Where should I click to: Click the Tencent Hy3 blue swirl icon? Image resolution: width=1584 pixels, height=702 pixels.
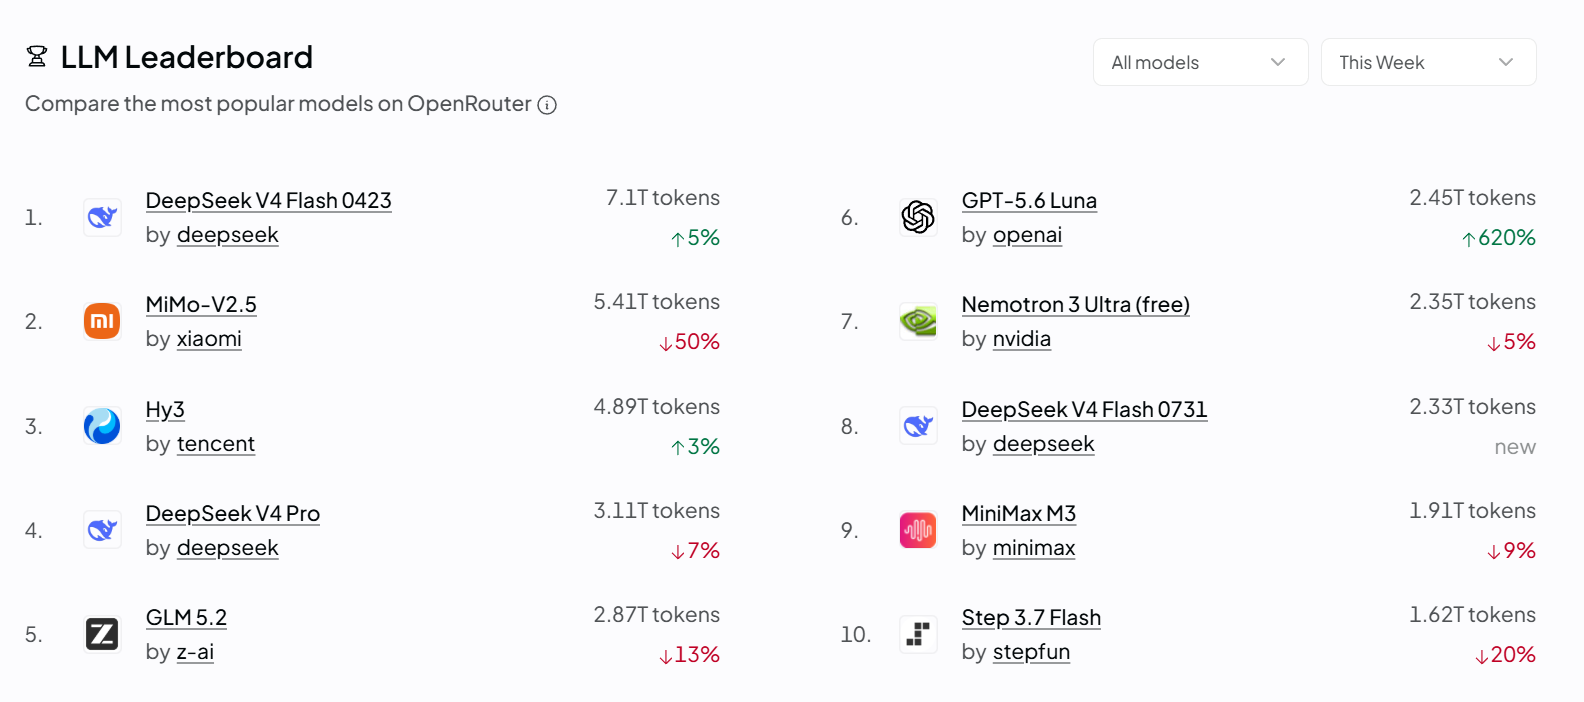tap(102, 426)
